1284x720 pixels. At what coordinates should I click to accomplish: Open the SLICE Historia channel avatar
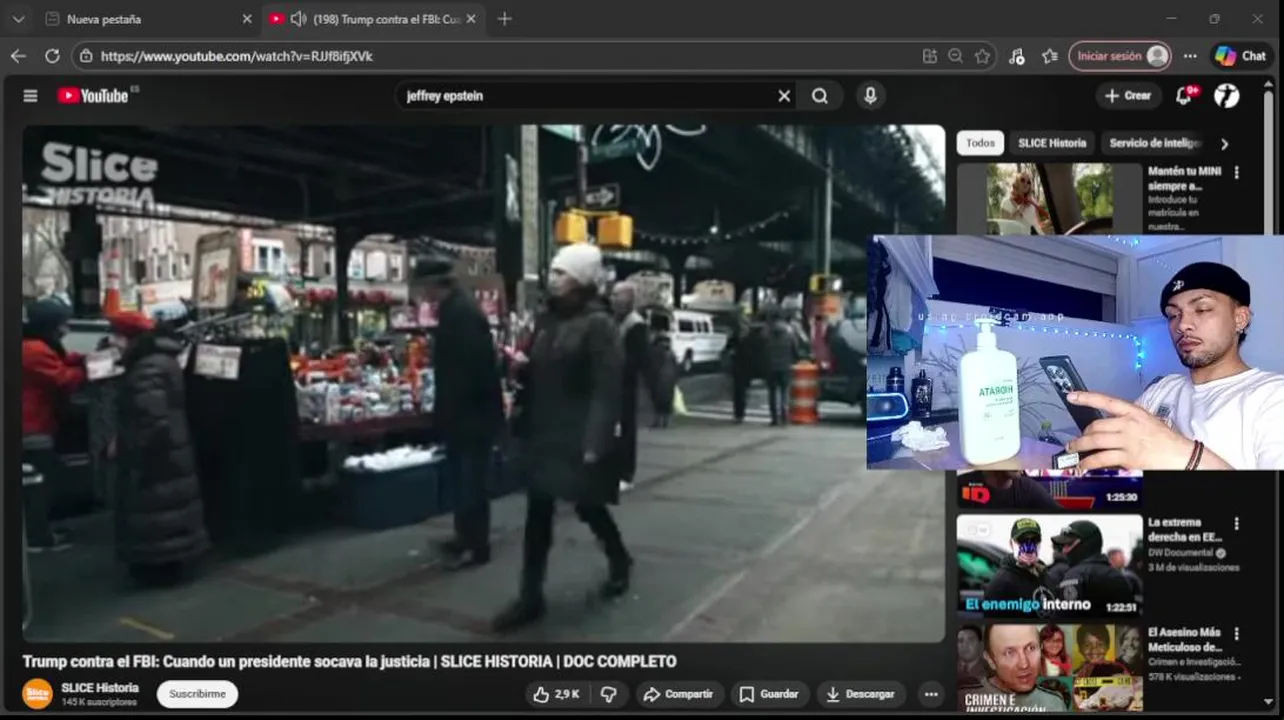tap(37, 694)
